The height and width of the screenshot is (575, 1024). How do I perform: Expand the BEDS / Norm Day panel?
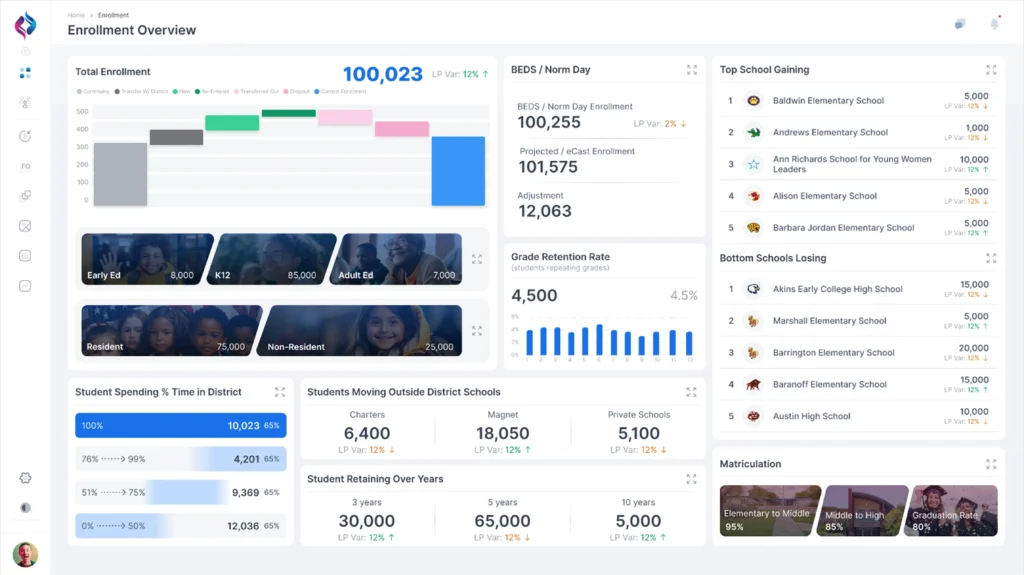click(691, 70)
